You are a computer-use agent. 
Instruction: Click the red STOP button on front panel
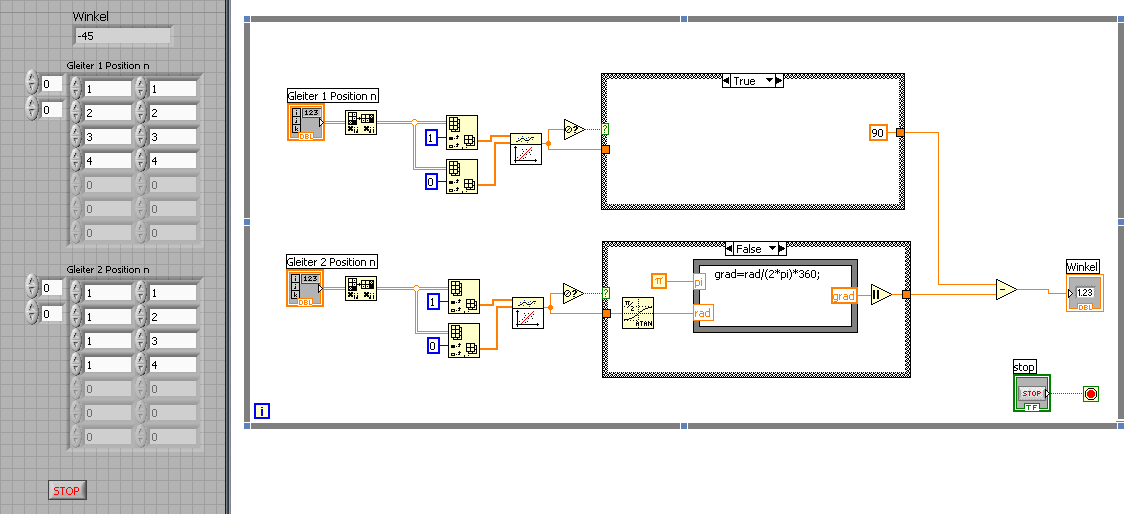pos(67,491)
